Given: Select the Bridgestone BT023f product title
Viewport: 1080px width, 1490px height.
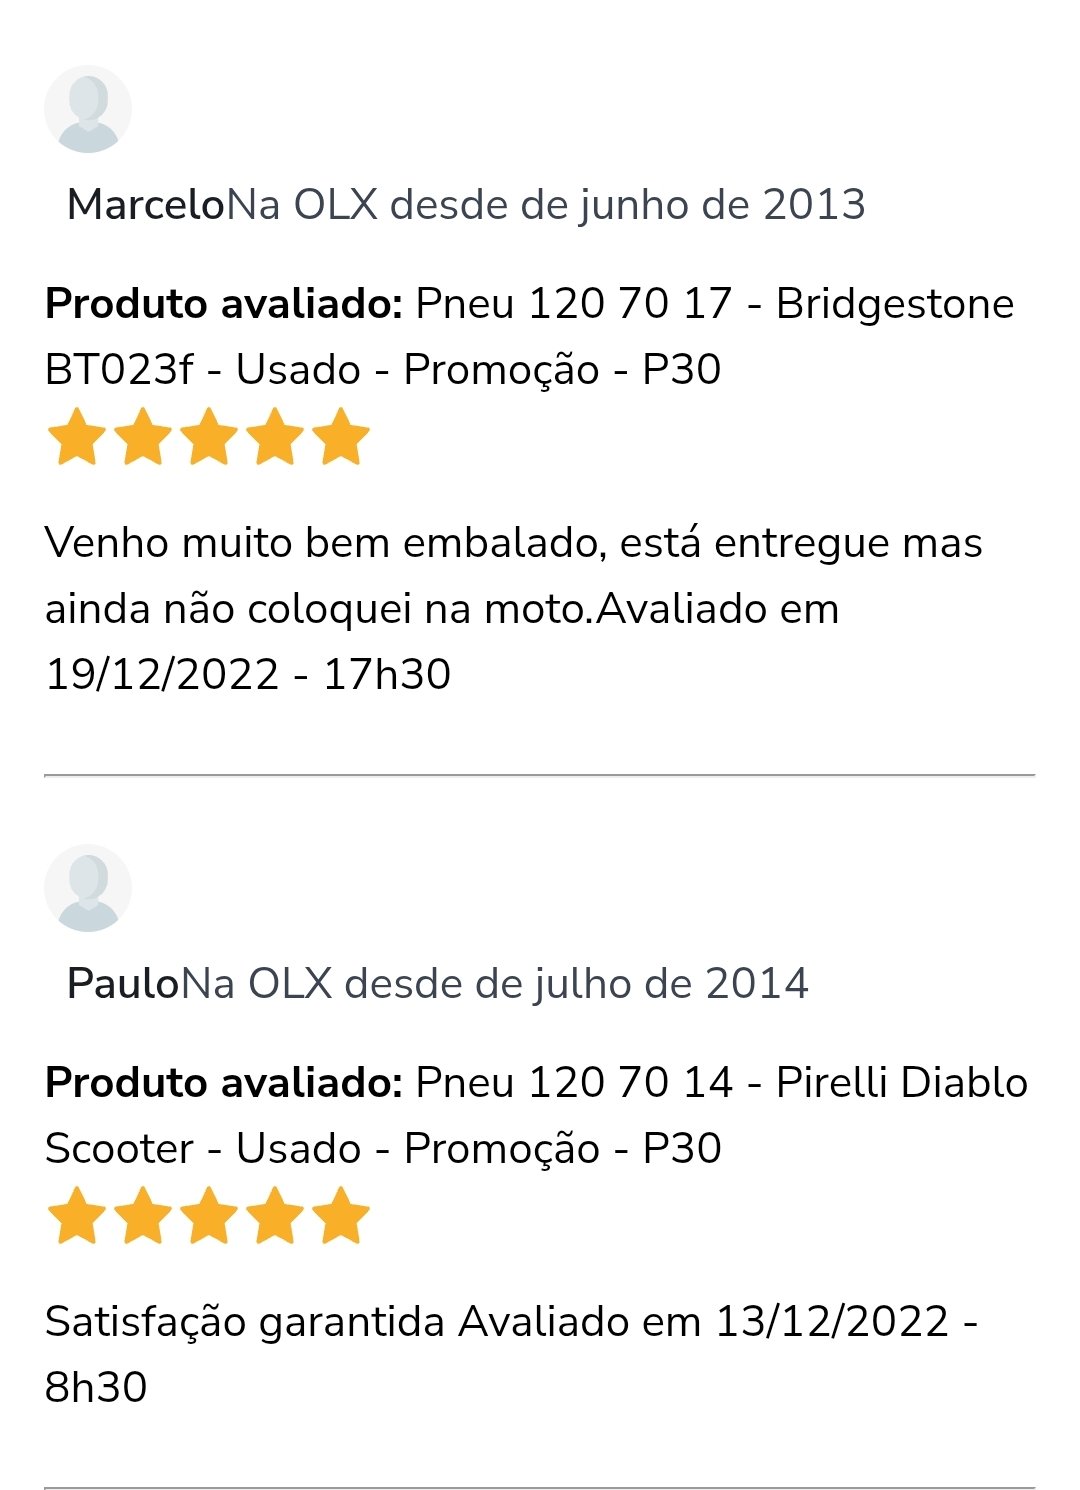Looking at the screenshot, I should 530,336.
